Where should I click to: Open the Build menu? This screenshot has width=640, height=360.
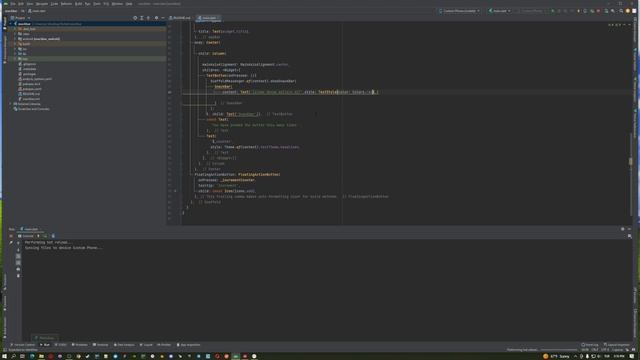[78, 4]
